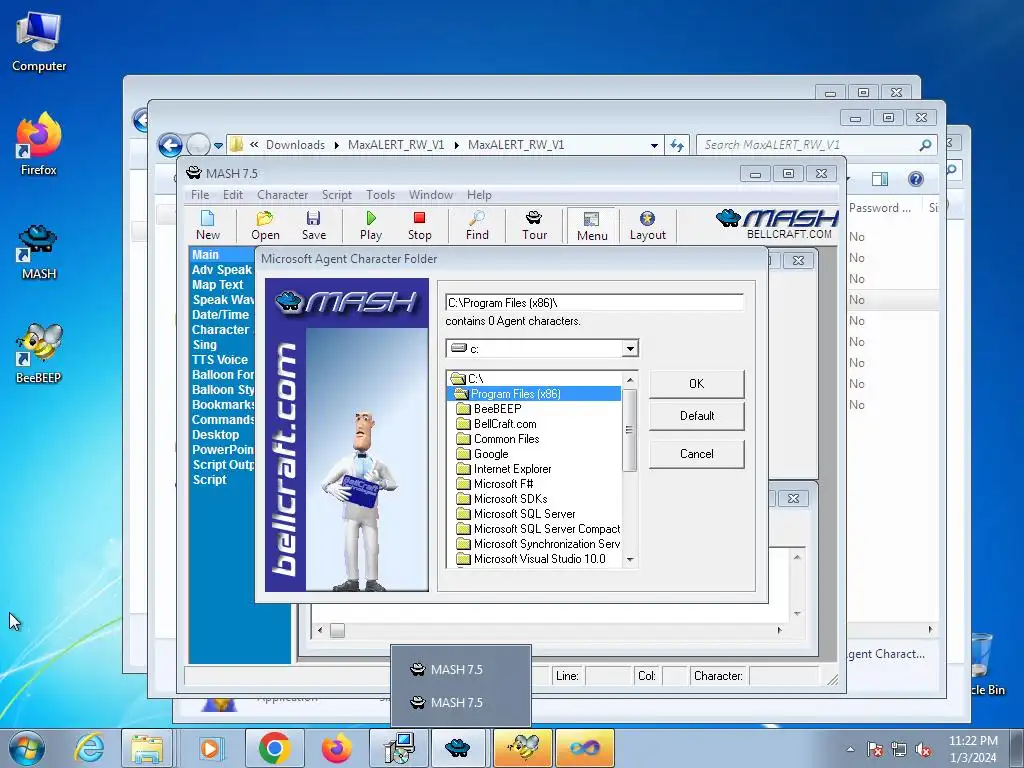Open the drive c: dropdown

tap(630, 349)
